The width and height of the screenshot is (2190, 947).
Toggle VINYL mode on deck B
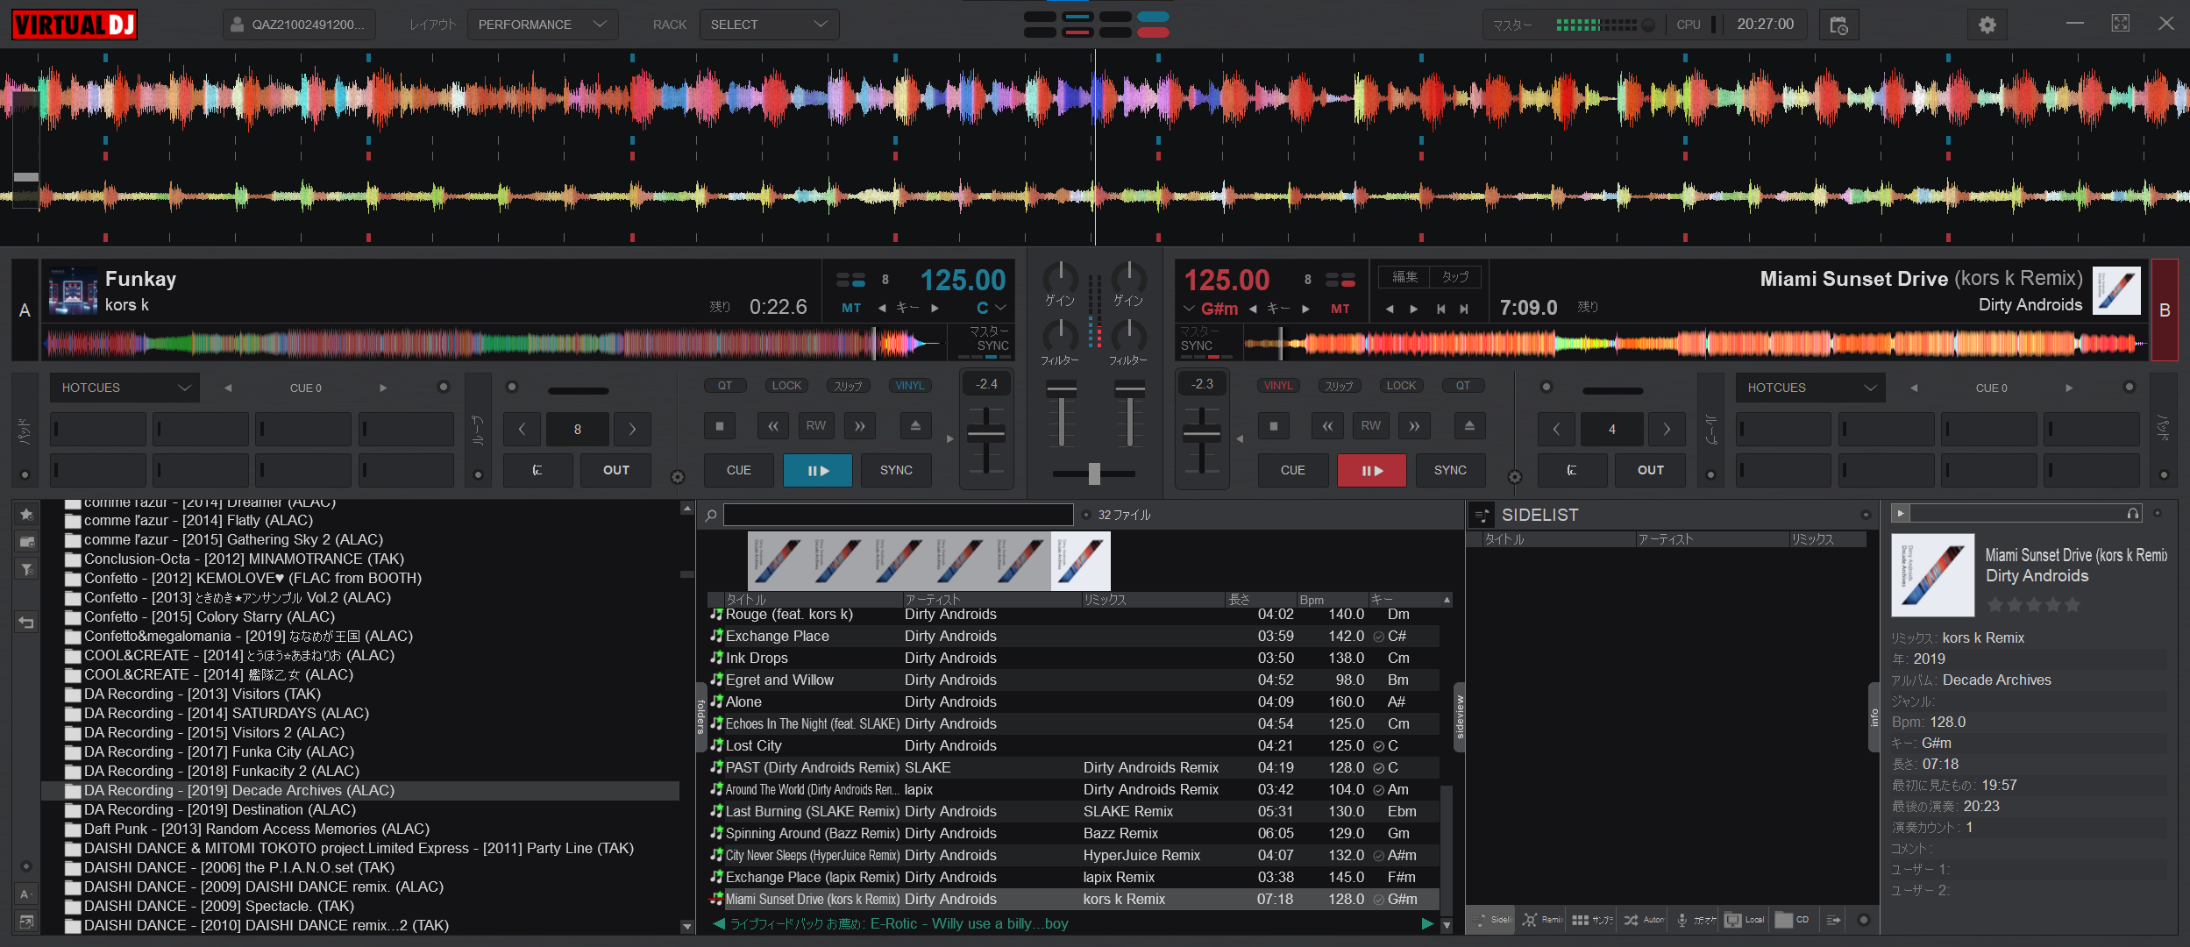pos(1278,385)
